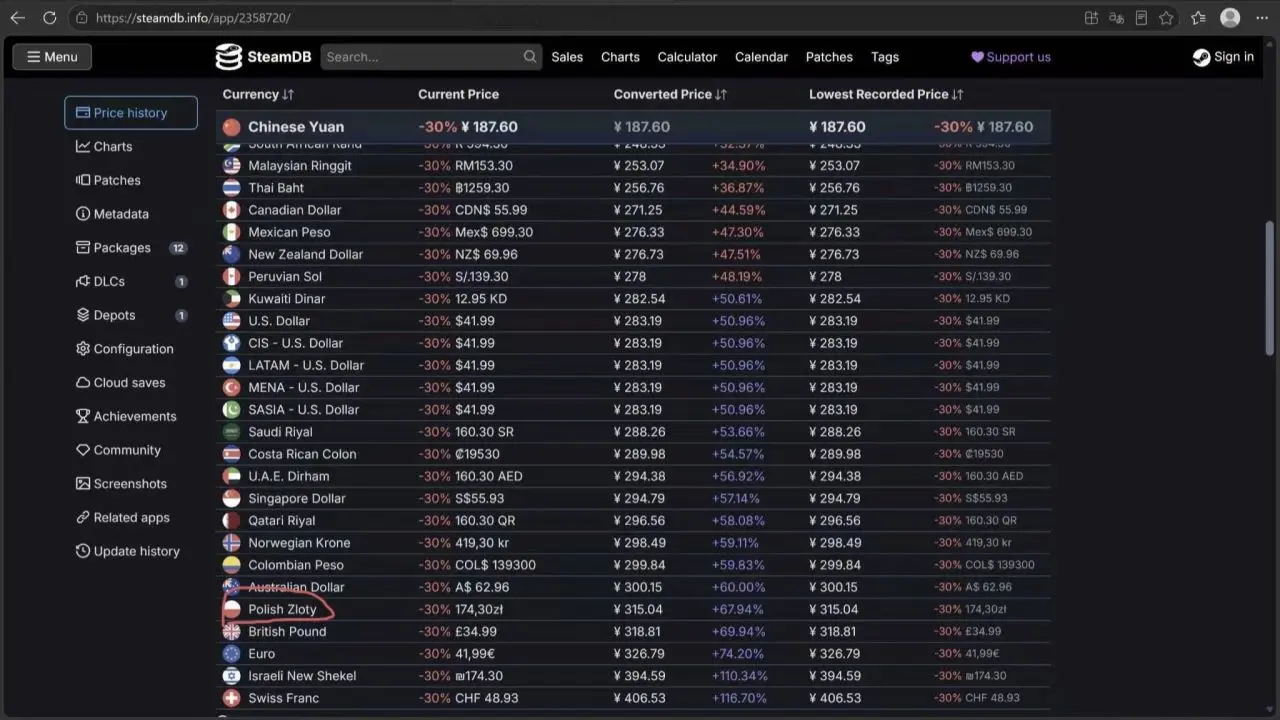
Task: Click the search magnifier icon
Action: (x=531, y=57)
